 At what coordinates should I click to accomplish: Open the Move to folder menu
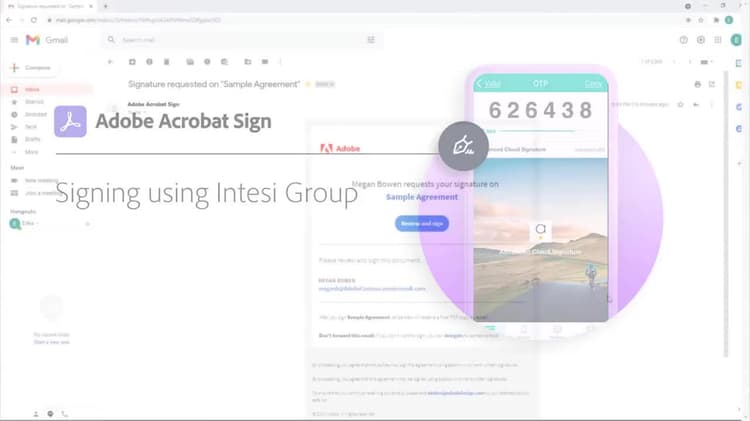click(x=247, y=62)
